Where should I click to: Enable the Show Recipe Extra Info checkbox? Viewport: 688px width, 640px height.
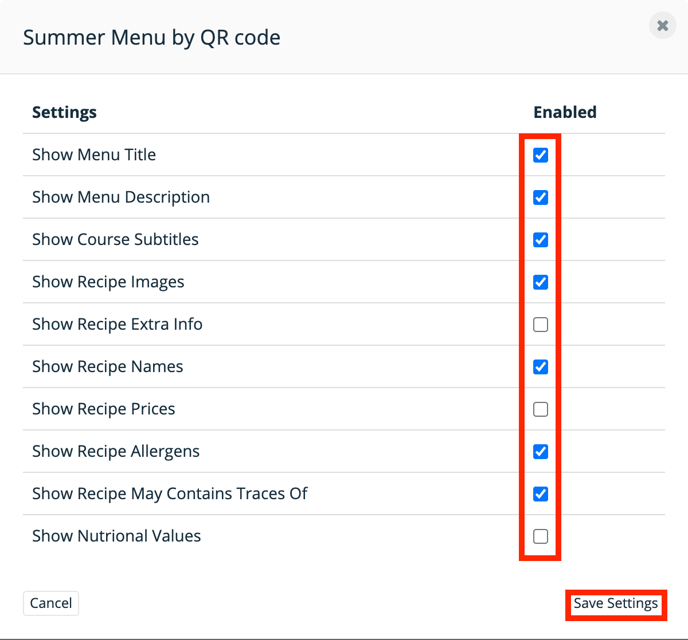tap(540, 325)
